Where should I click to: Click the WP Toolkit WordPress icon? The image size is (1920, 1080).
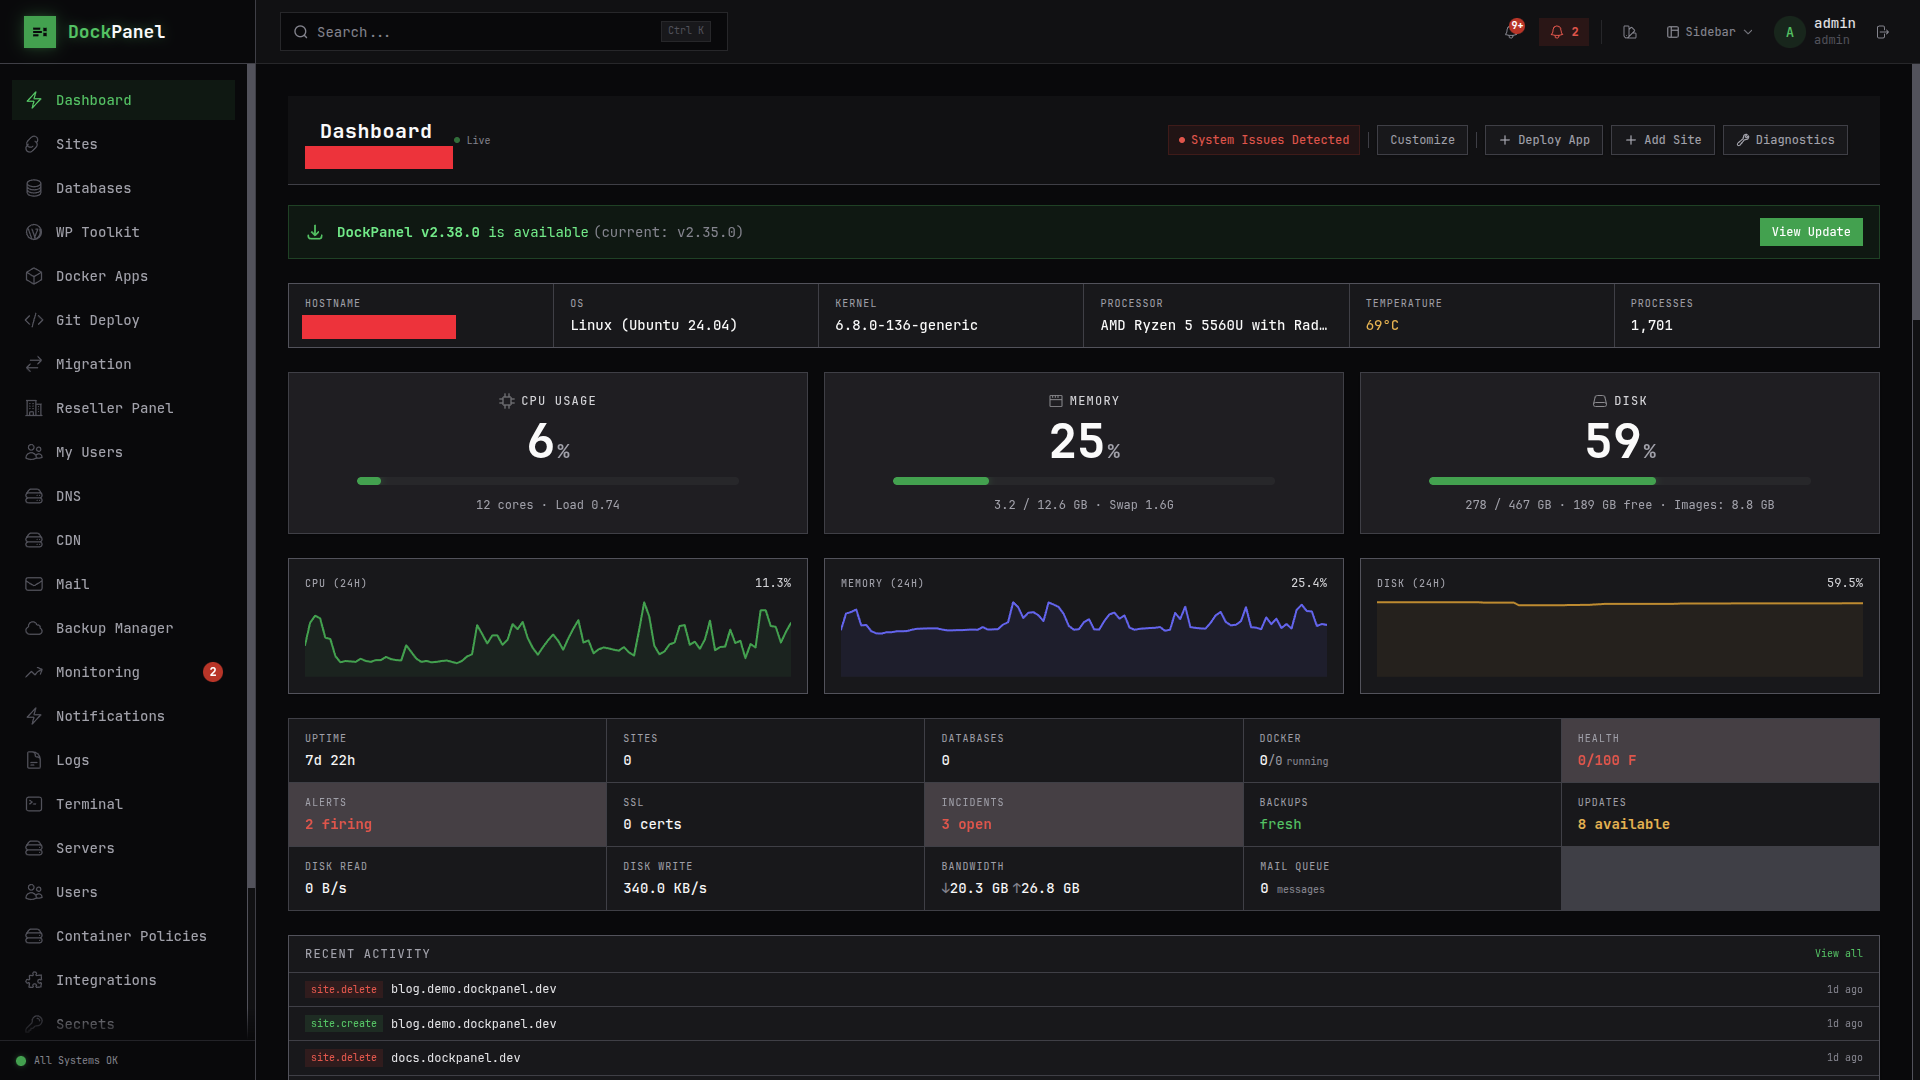click(x=34, y=232)
